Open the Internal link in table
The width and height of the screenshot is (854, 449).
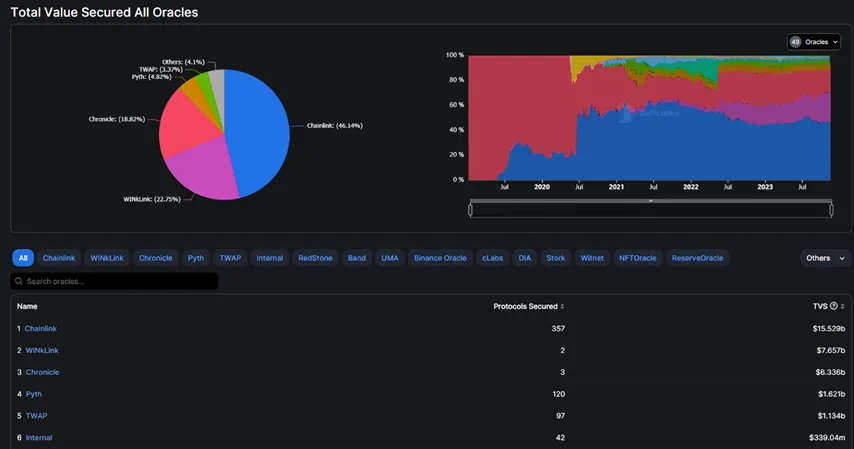[x=39, y=438]
